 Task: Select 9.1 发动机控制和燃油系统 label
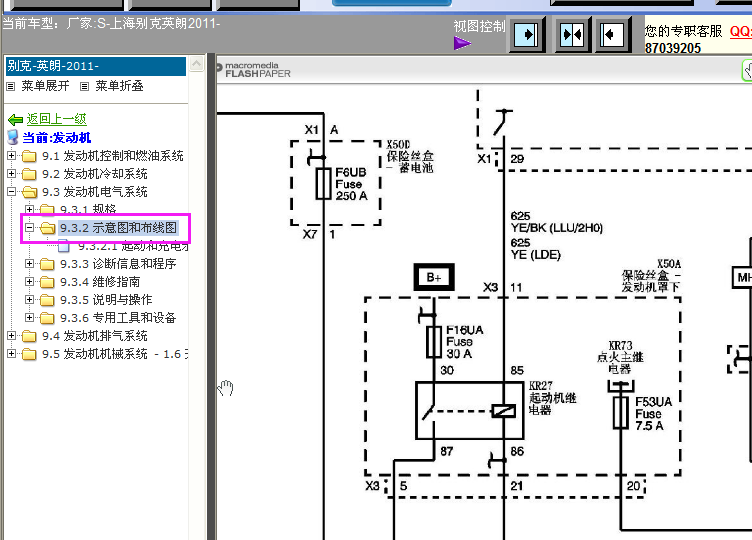(x=113, y=156)
